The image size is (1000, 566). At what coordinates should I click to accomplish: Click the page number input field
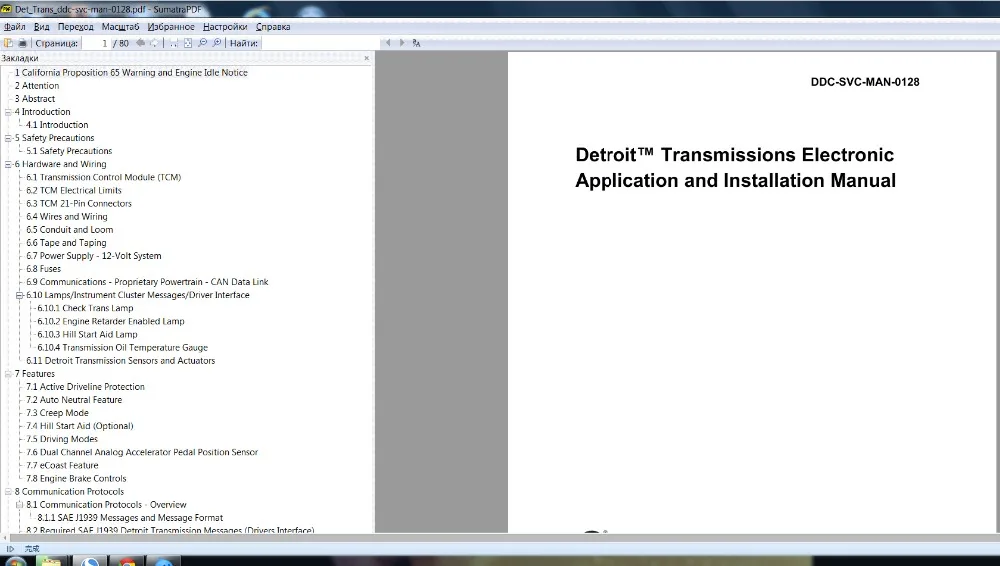[x=96, y=43]
